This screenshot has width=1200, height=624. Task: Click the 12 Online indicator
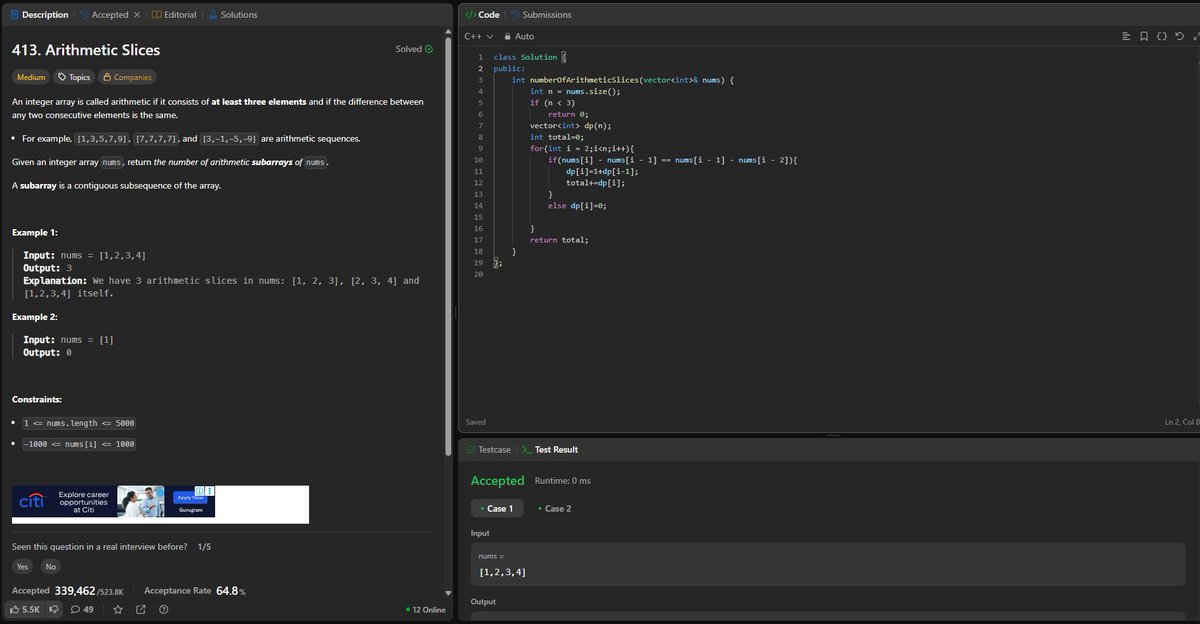pyautogui.click(x=427, y=610)
